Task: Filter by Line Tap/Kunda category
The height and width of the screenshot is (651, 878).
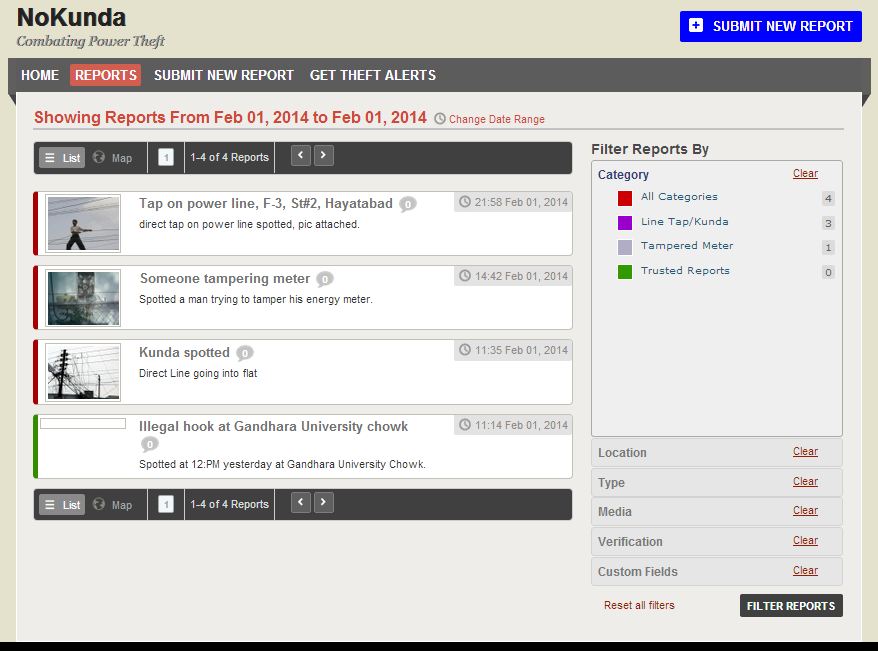Action: point(685,222)
